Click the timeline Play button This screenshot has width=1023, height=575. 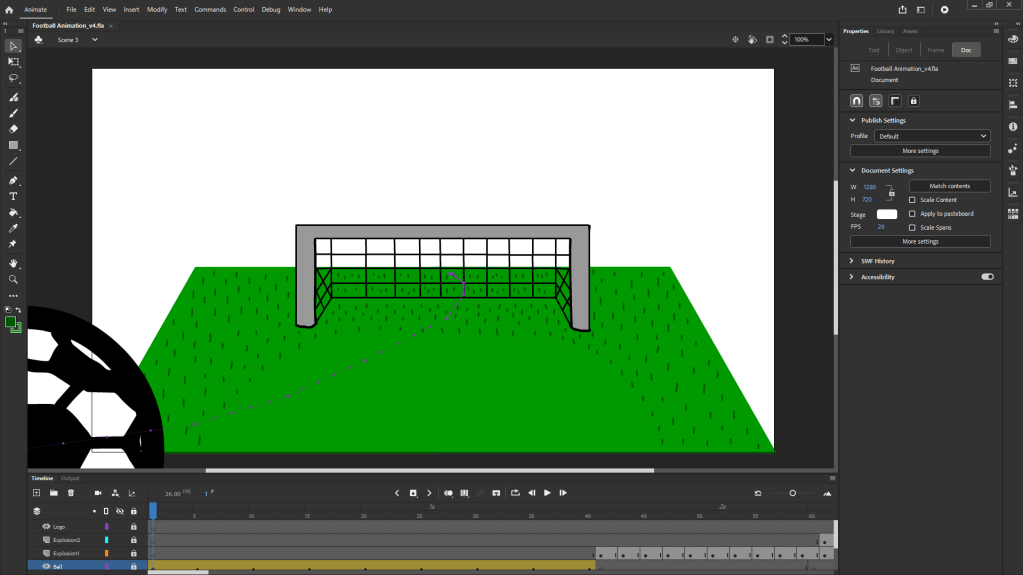coord(547,493)
